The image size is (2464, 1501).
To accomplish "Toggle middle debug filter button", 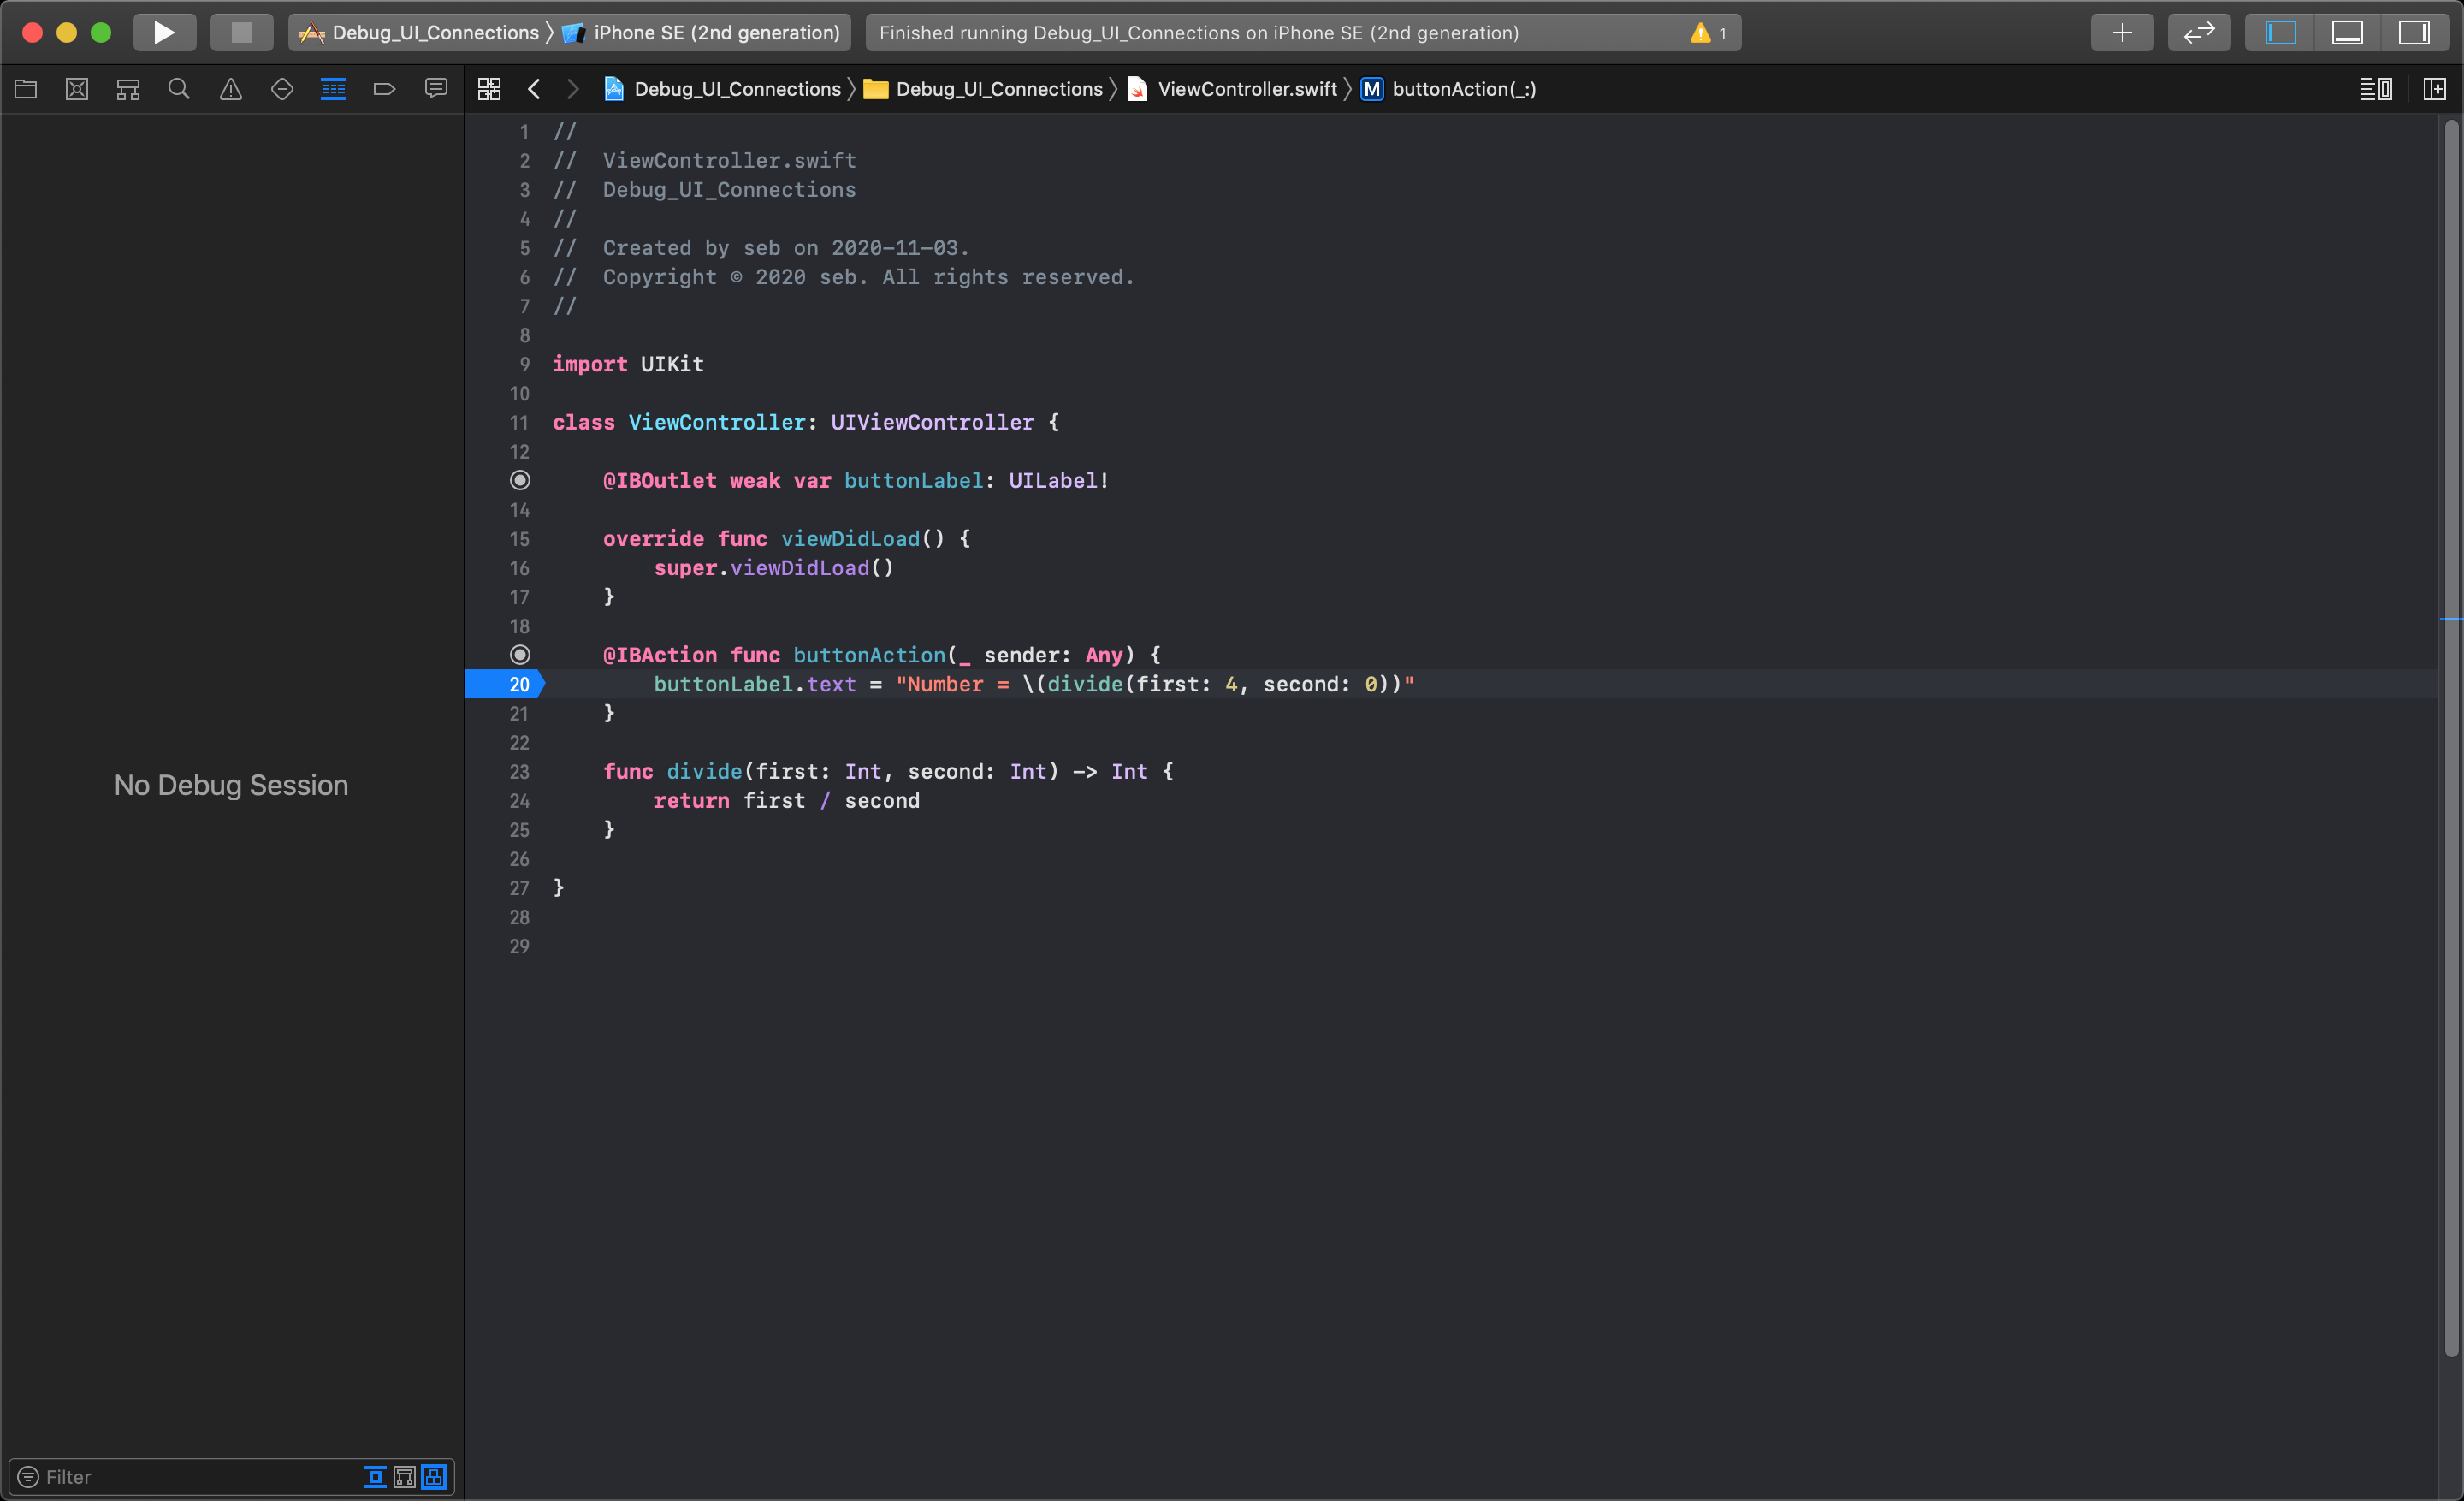I will coord(404,1476).
